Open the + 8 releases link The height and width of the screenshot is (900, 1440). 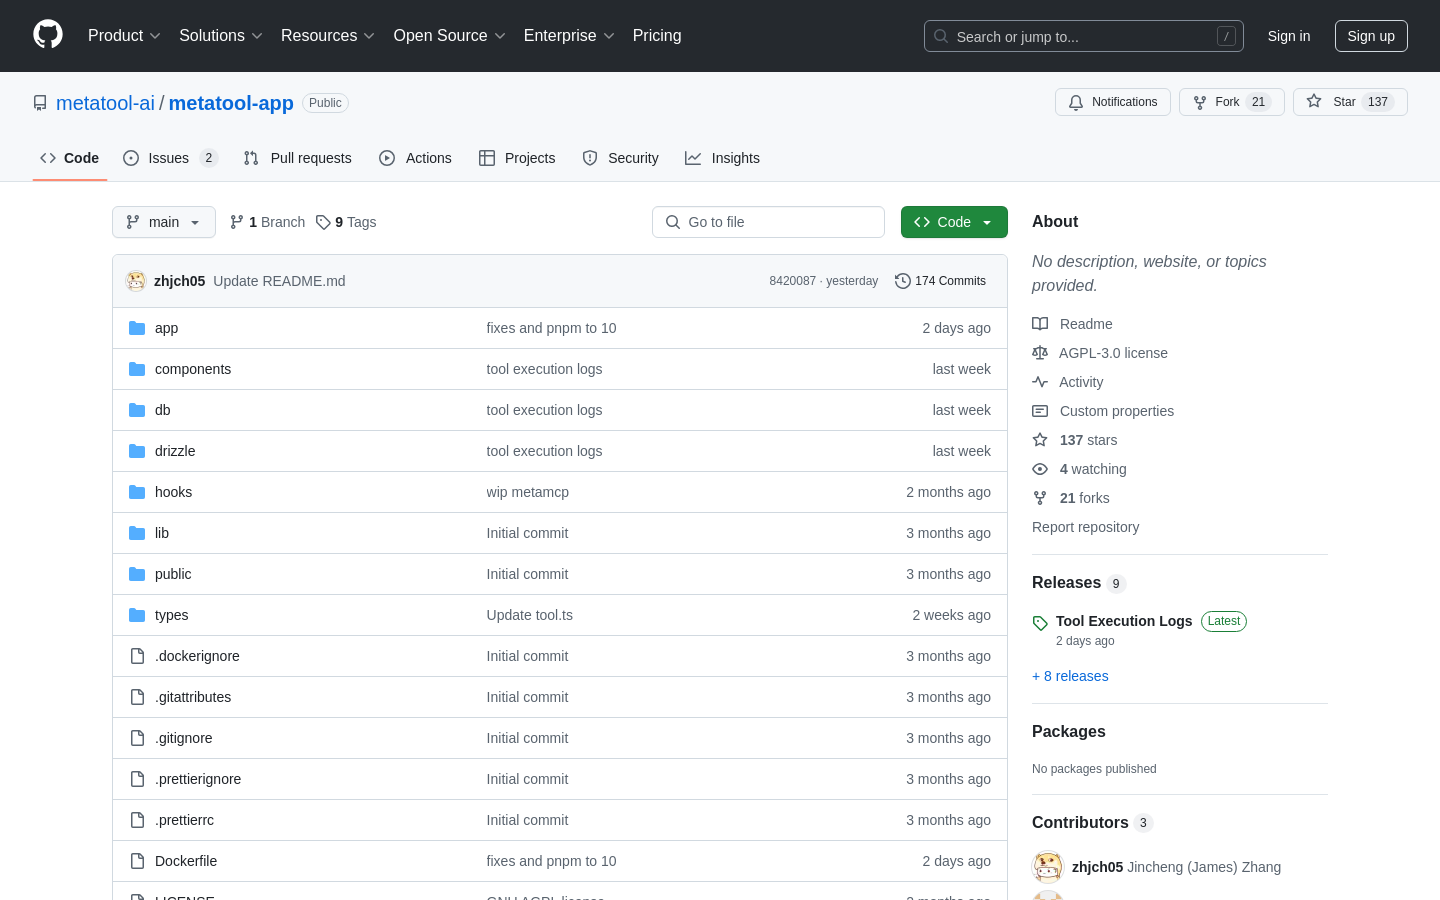coord(1070,676)
